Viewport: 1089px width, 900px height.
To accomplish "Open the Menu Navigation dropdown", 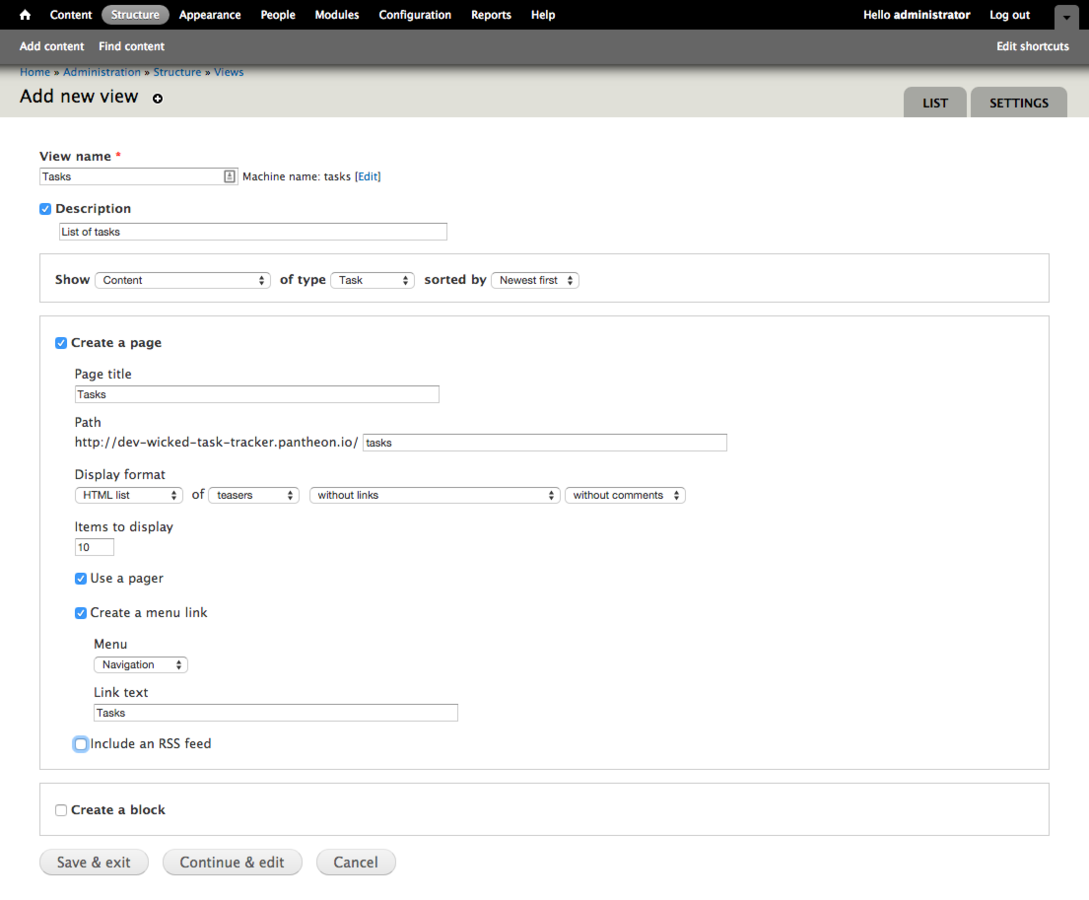I will (x=141, y=665).
